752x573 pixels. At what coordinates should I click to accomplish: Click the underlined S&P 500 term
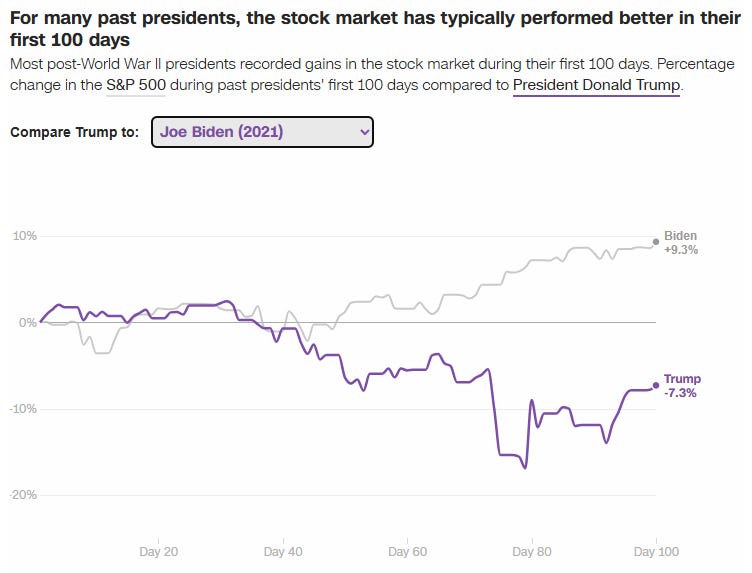tap(135, 85)
